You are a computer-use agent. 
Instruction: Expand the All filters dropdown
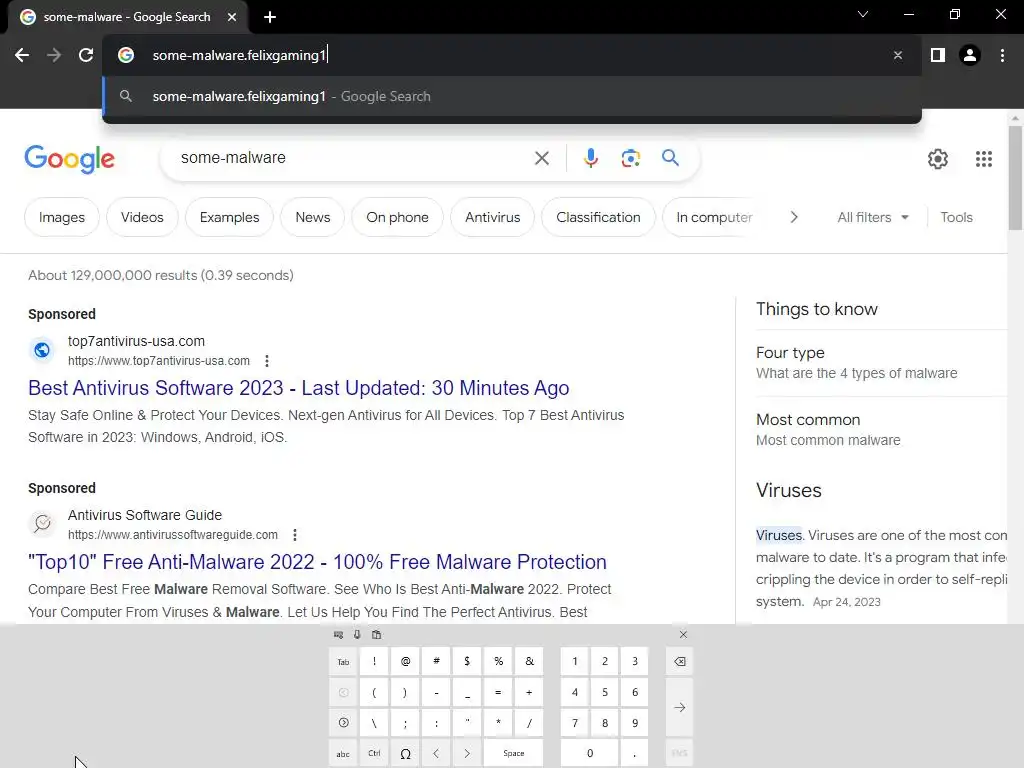(872, 217)
